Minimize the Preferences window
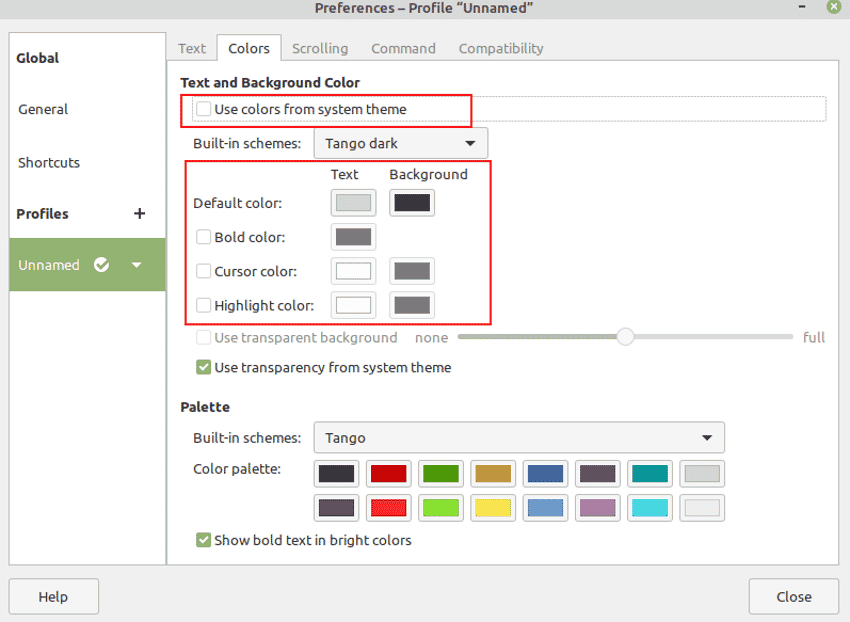The height and width of the screenshot is (622, 850). click(x=802, y=7)
